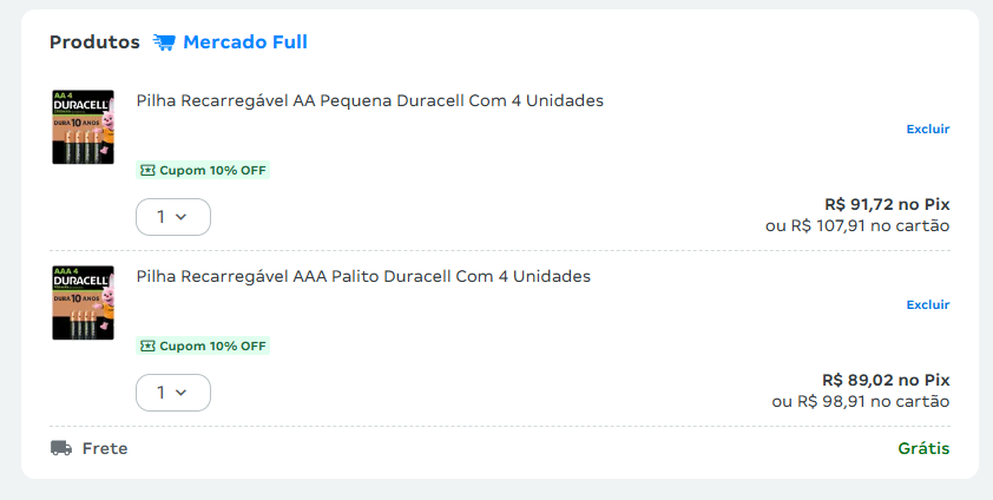Click the Mercado Full cart icon
This screenshot has width=993, height=500.
coord(164,42)
